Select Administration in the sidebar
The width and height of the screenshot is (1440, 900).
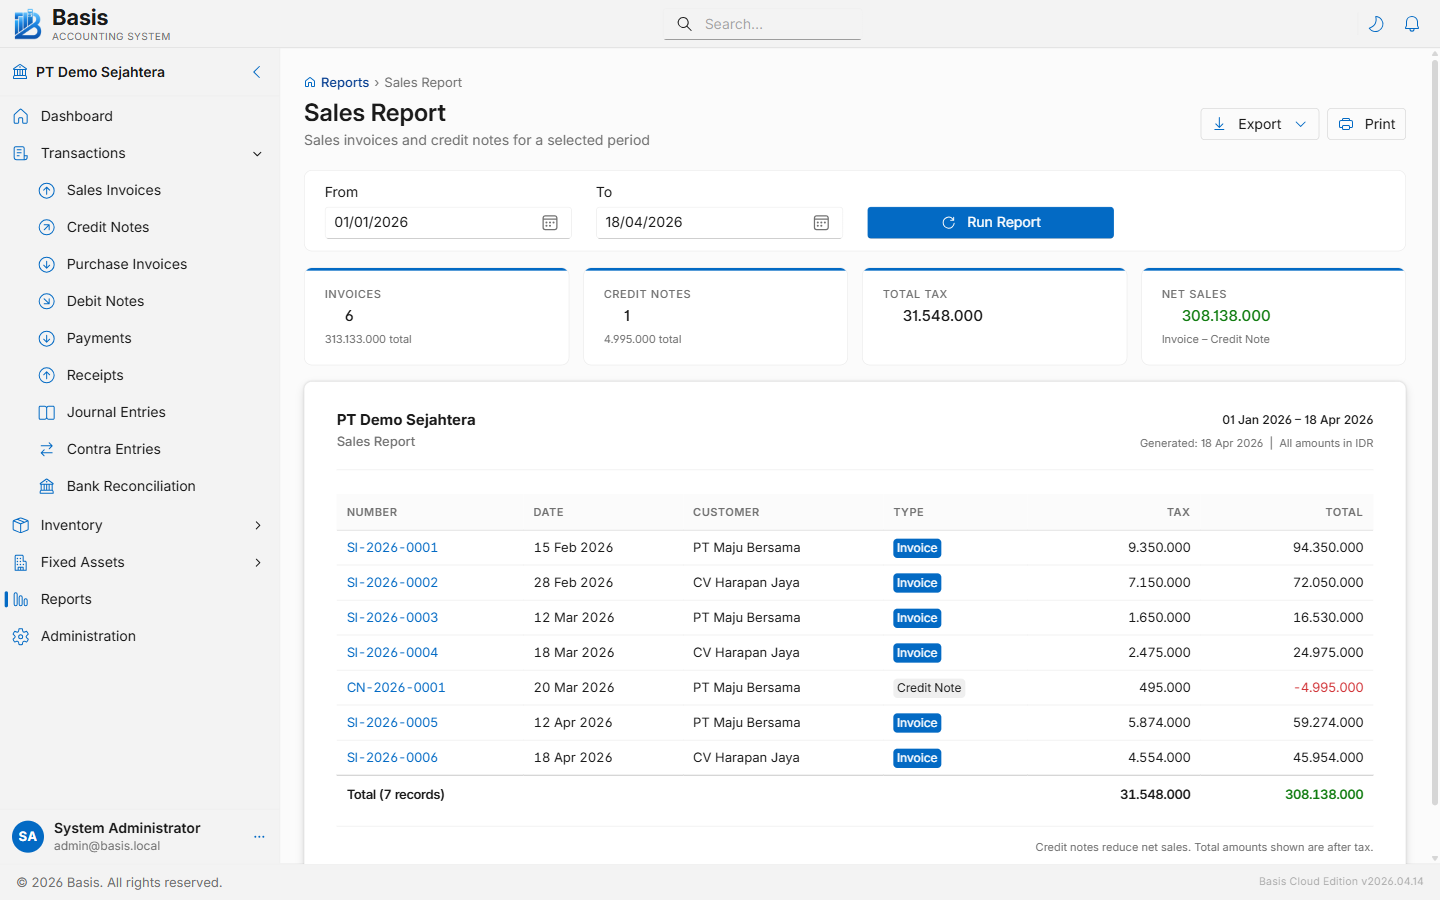[88, 636]
